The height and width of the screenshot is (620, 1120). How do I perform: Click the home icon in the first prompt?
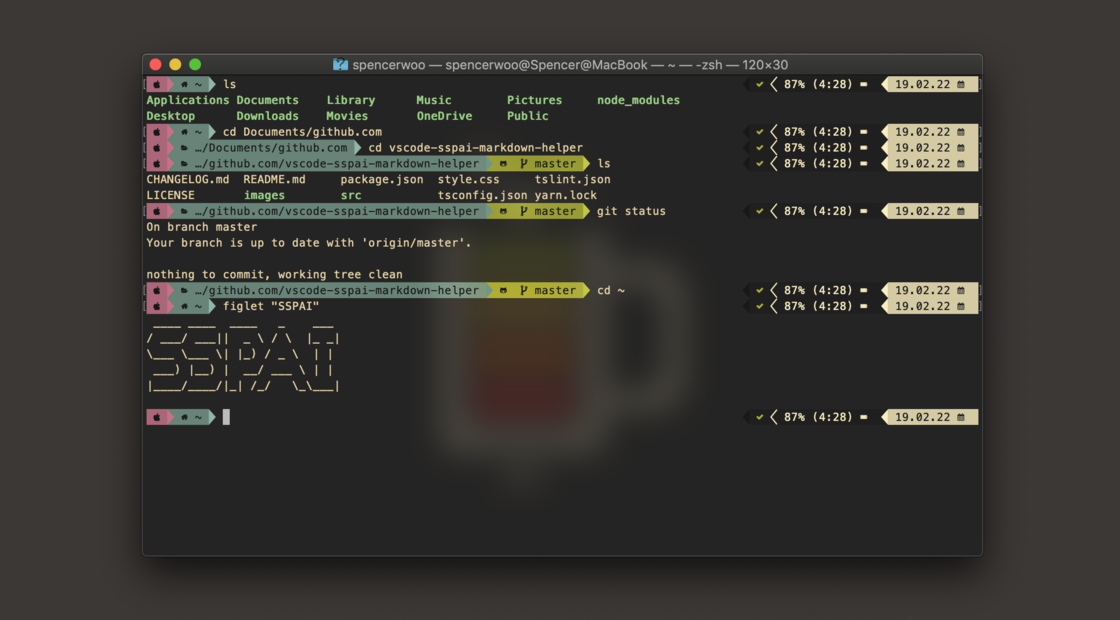[x=184, y=84]
